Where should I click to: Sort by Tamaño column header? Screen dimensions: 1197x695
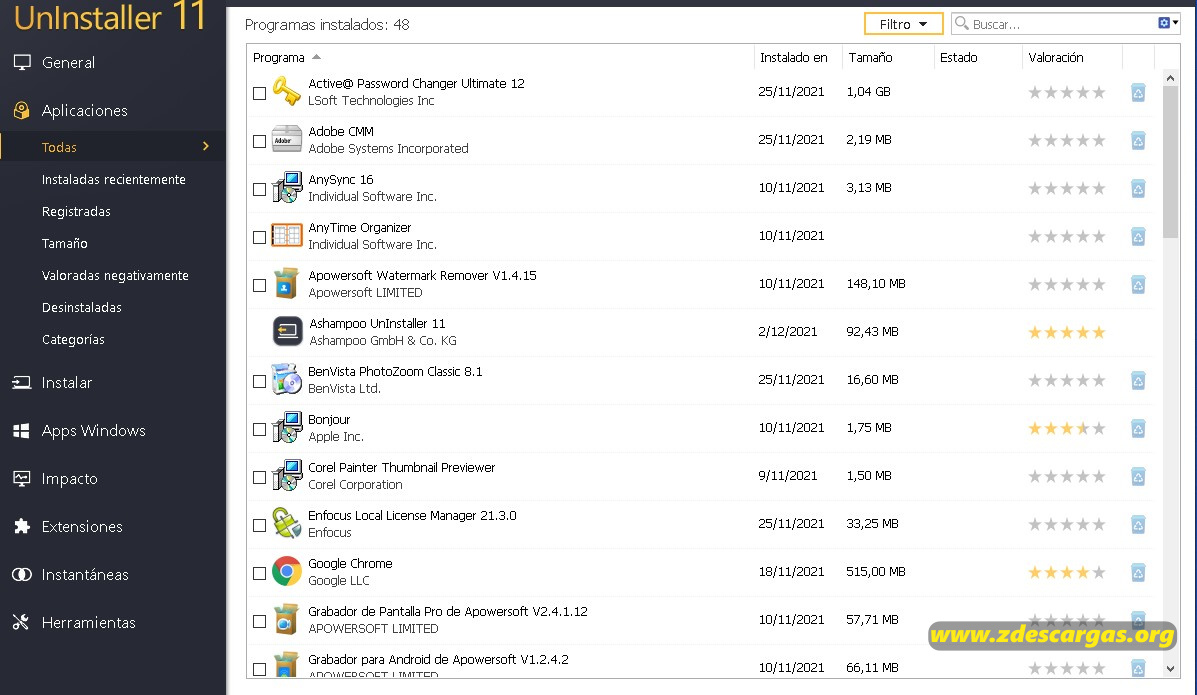870,57
